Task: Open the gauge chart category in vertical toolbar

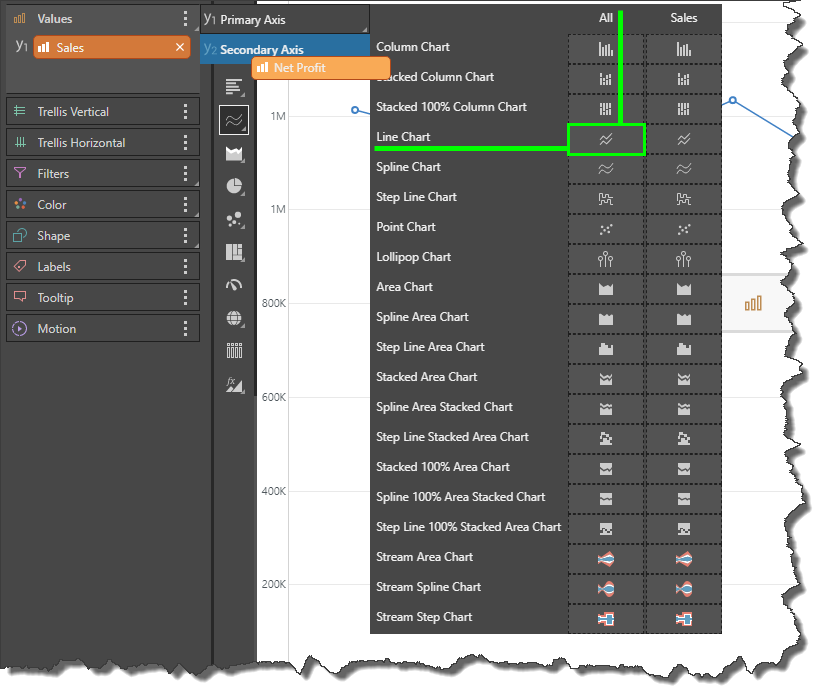Action: (234, 285)
